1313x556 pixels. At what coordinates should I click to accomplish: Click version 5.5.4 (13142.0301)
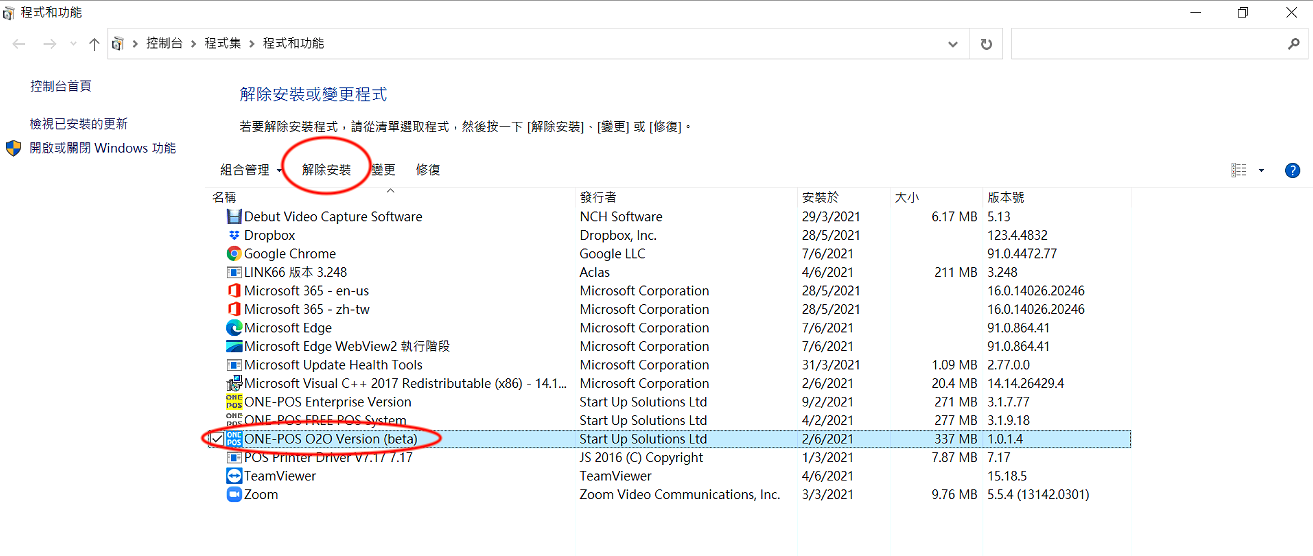pyautogui.click(x=1038, y=494)
